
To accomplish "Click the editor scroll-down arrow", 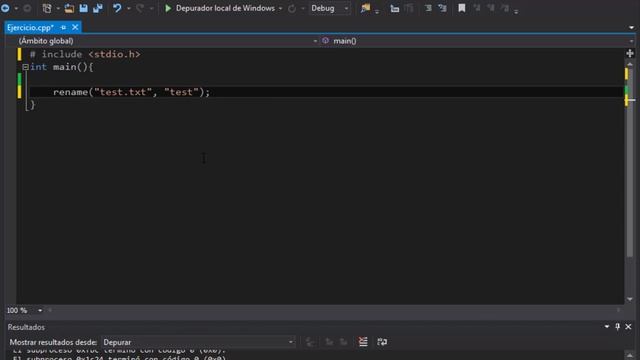I will [x=630, y=299].
